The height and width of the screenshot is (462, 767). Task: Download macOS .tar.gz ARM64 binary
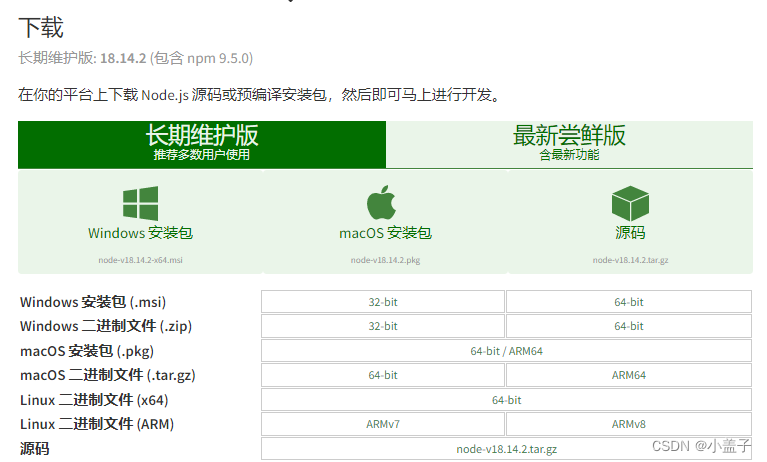click(x=629, y=375)
